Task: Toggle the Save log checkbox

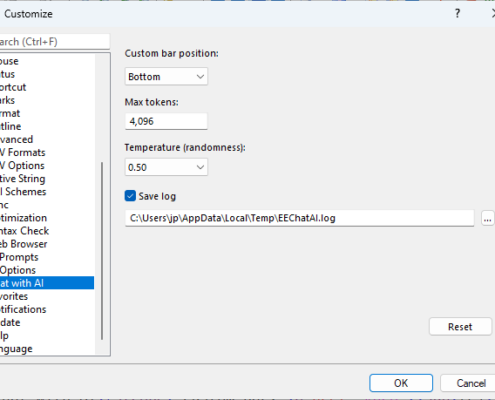Action: coord(130,196)
